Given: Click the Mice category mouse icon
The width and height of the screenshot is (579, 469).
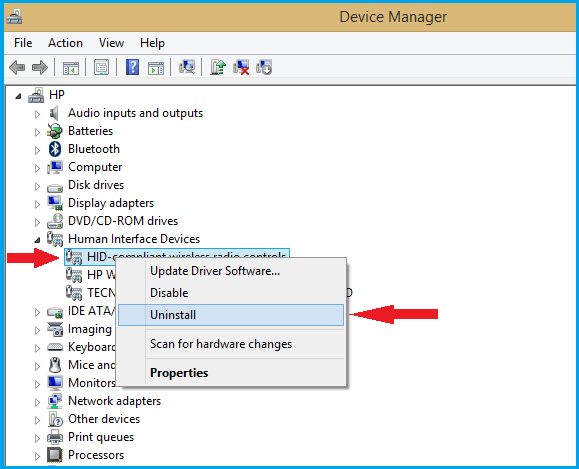Looking at the screenshot, I should tap(55, 365).
